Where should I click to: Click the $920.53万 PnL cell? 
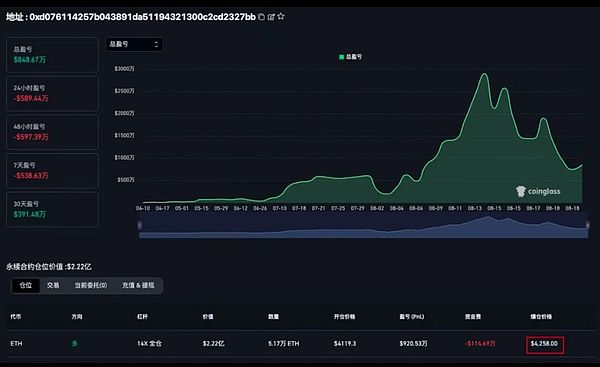click(414, 344)
